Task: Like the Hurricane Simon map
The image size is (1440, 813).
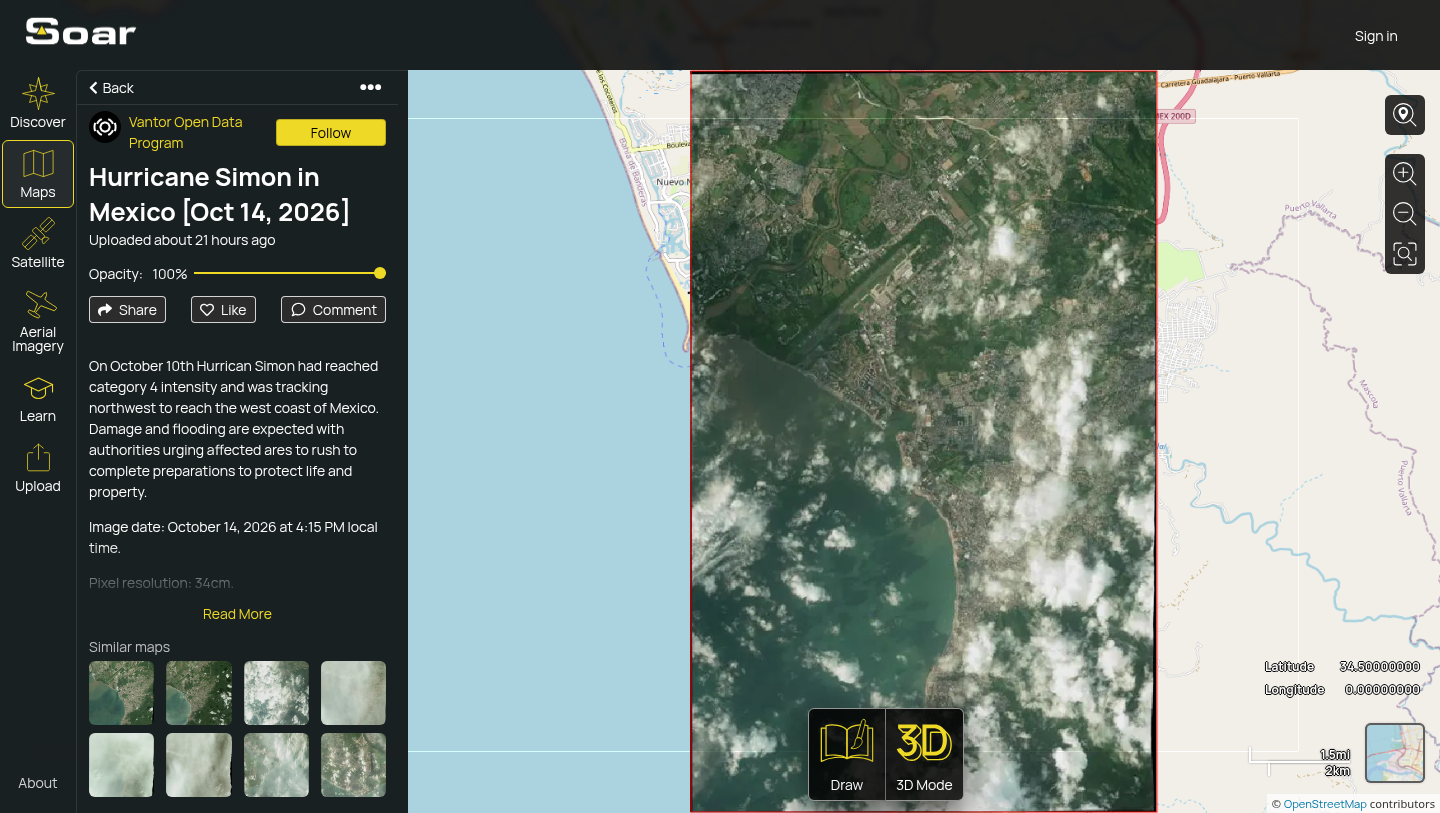Action: [223, 310]
